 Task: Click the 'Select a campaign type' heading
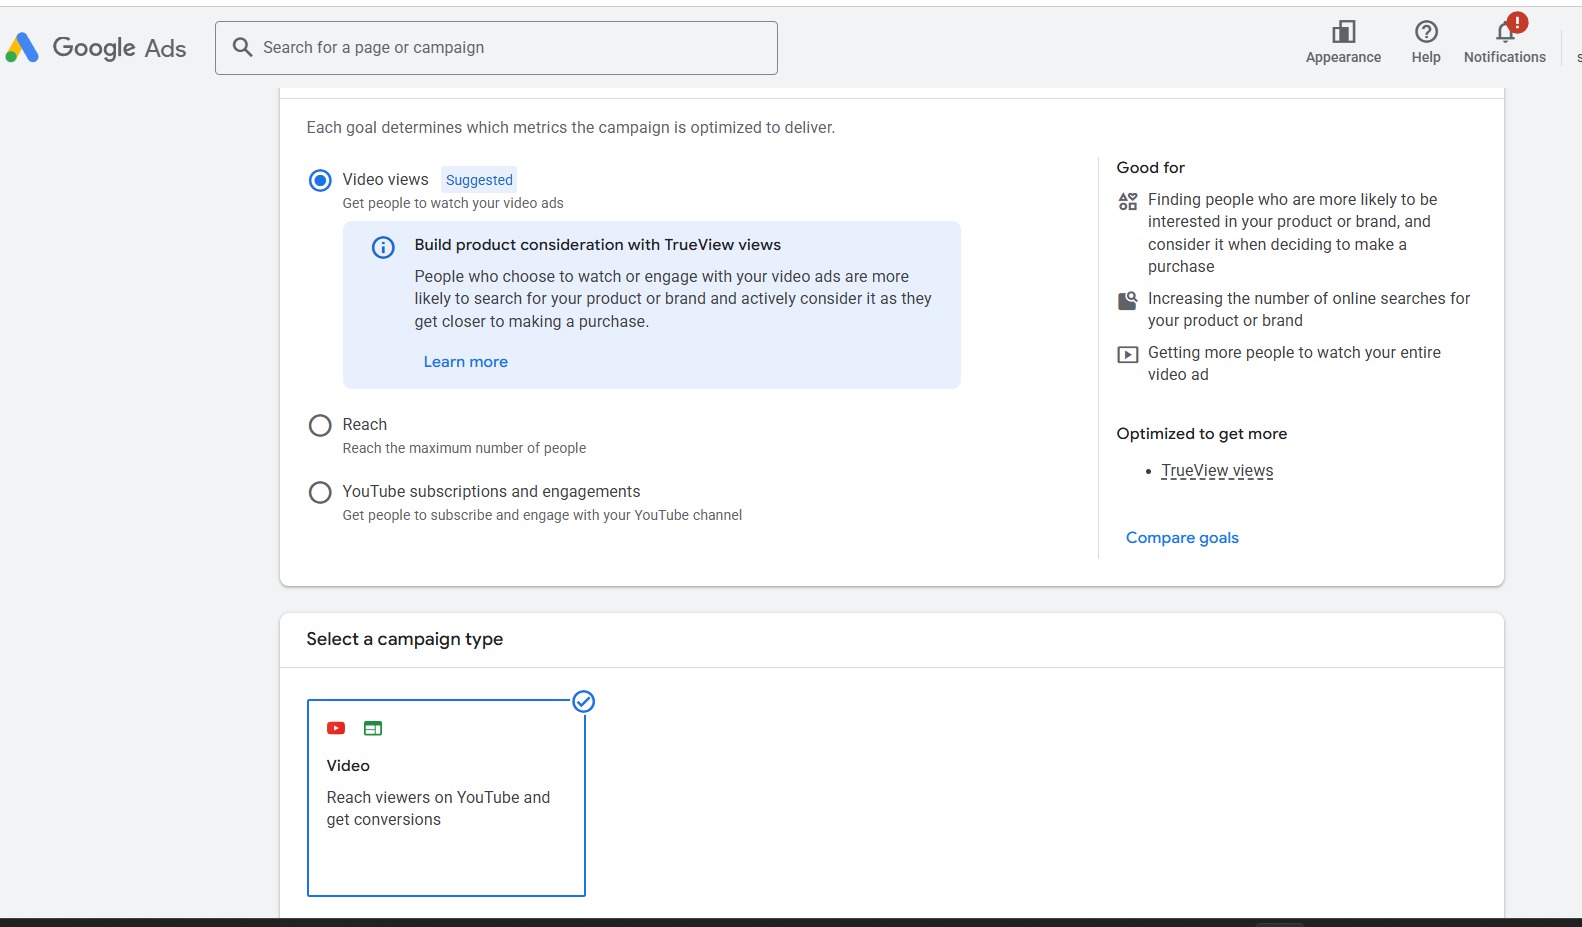(x=405, y=639)
